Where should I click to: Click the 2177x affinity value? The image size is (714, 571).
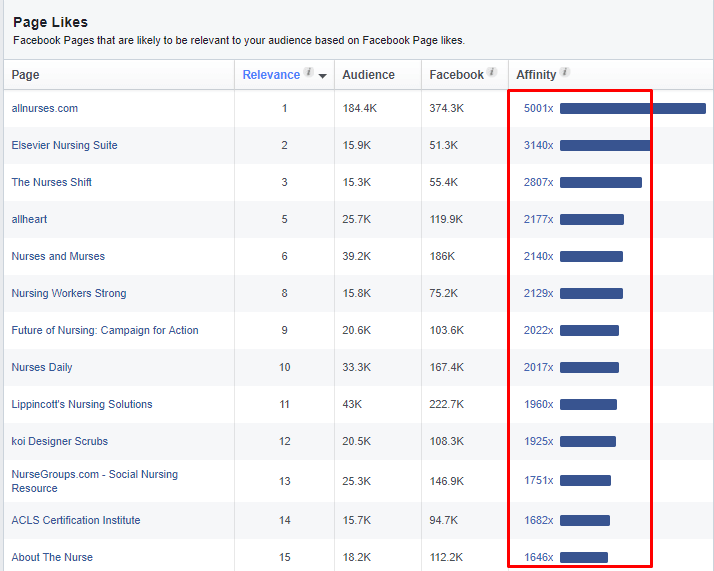[x=539, y=219]
